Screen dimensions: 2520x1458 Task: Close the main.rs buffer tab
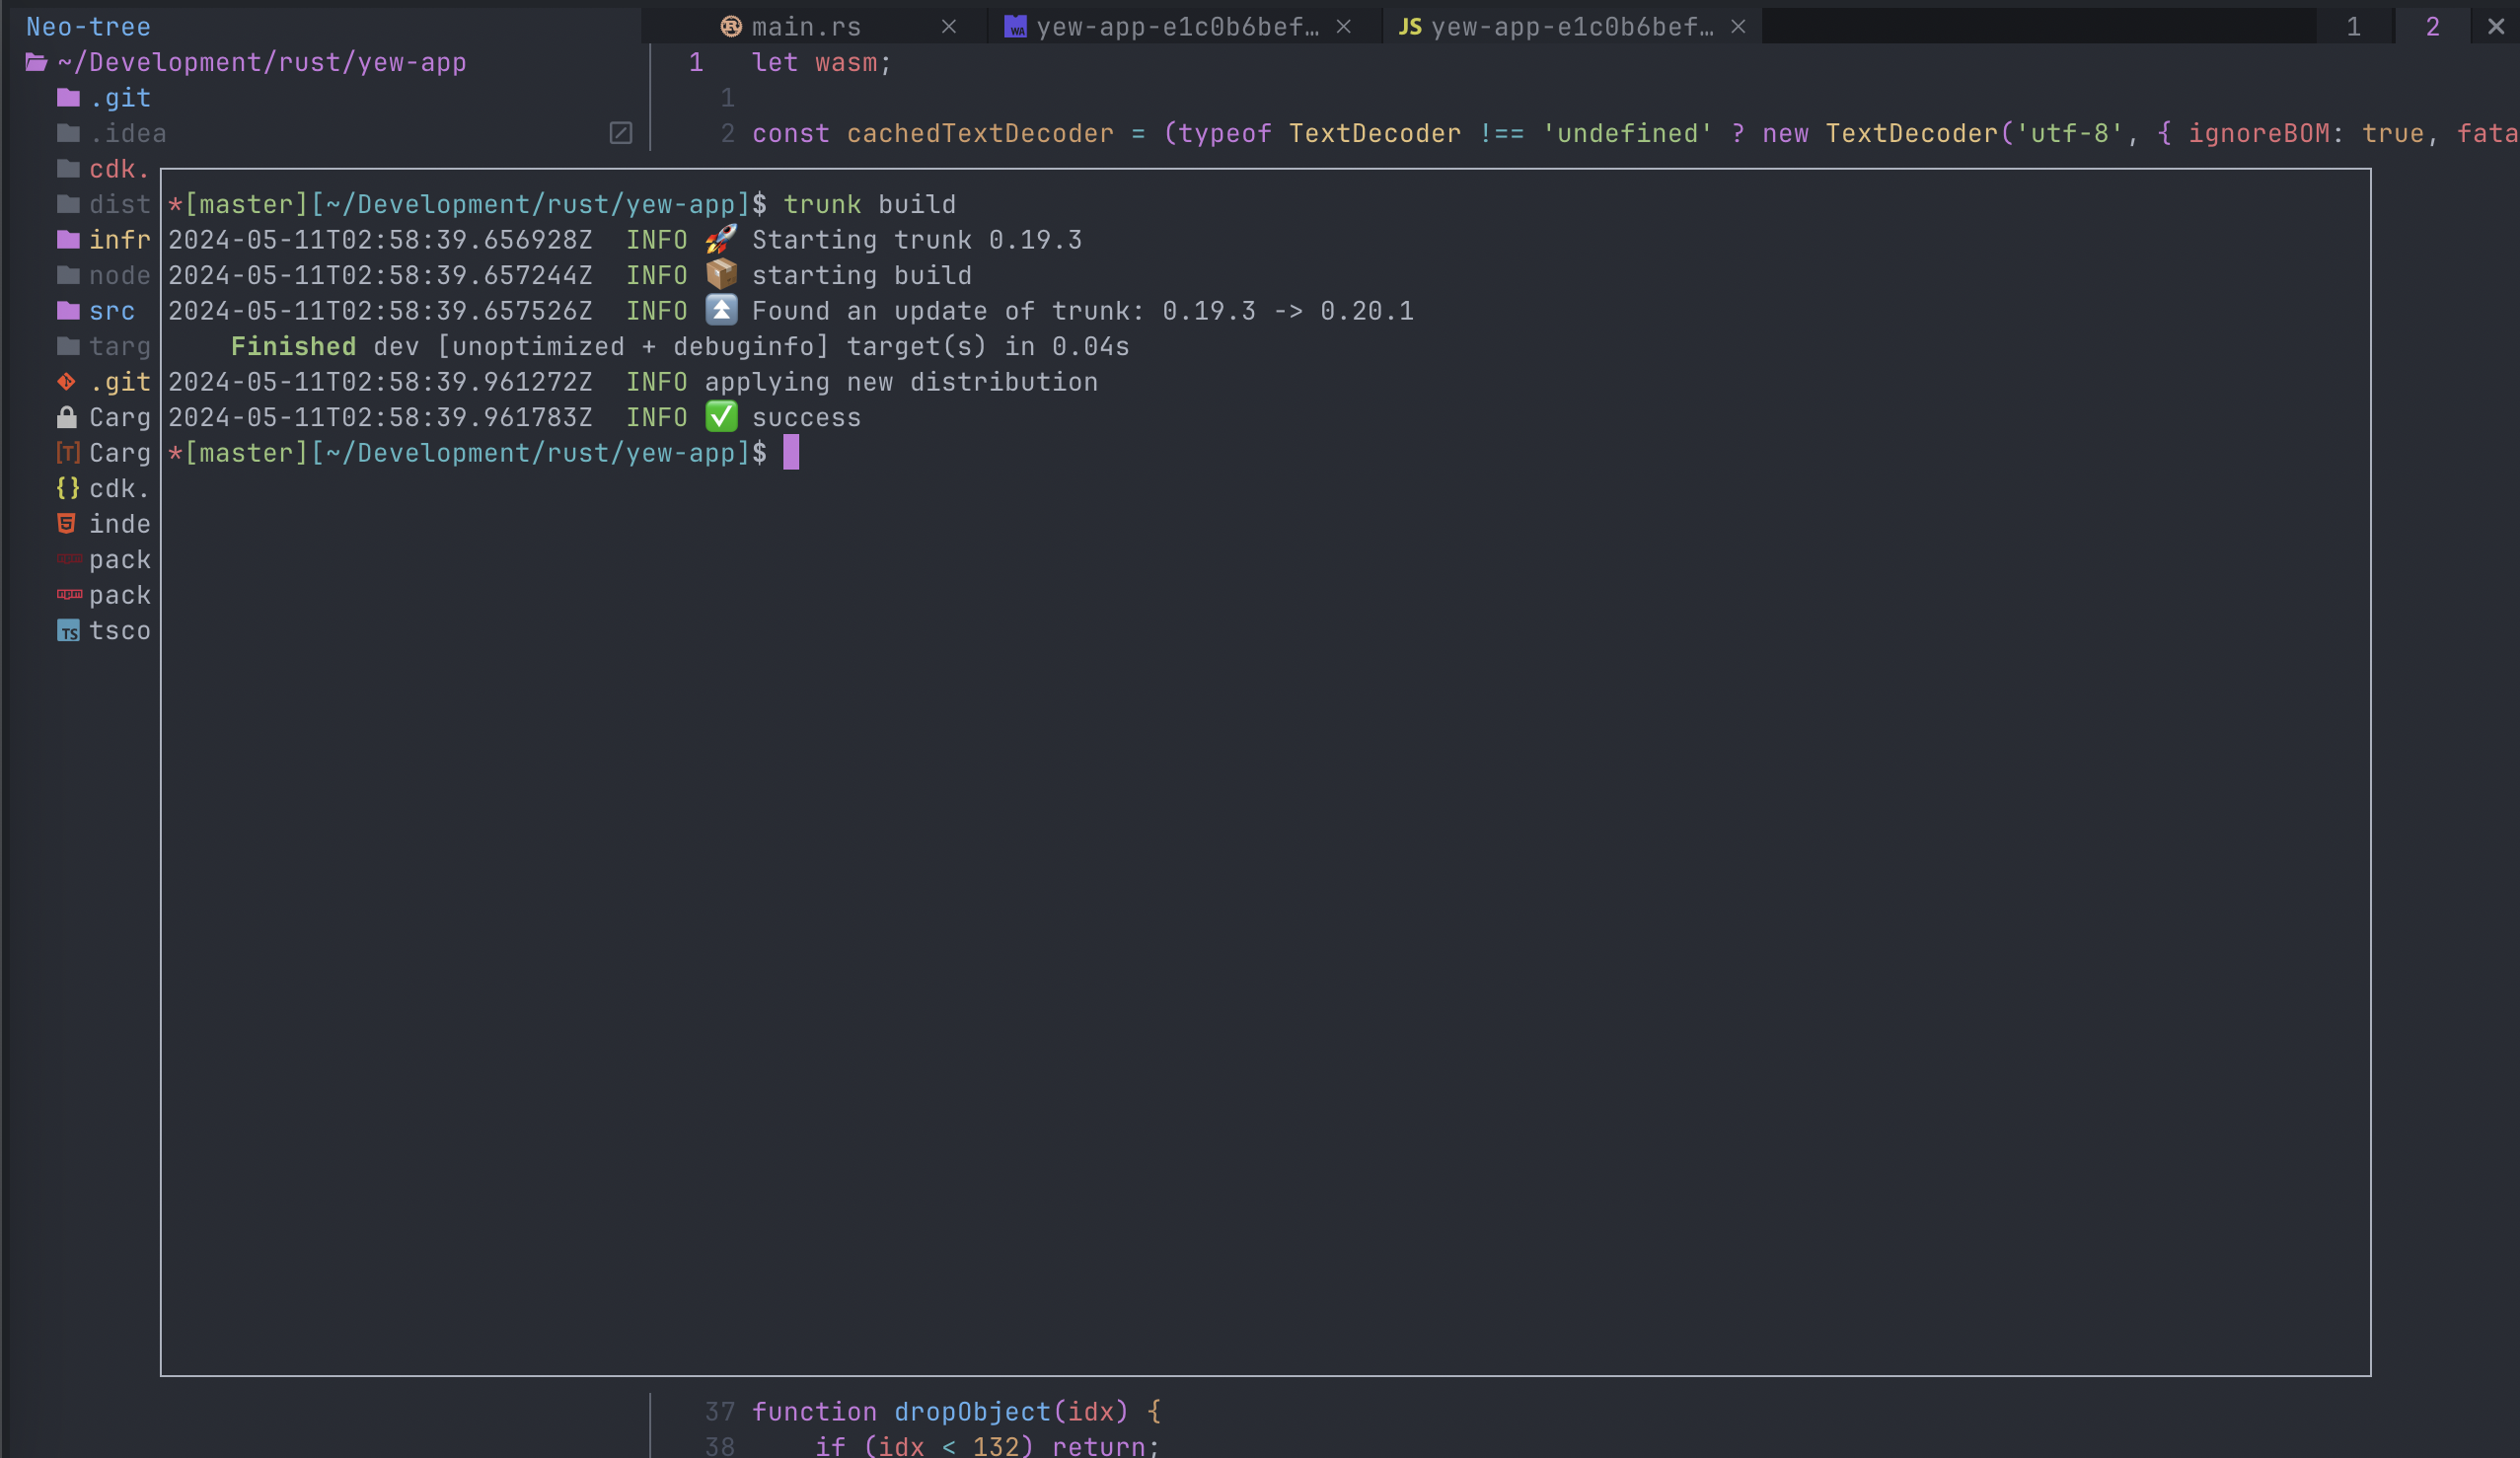pos(948,27)
